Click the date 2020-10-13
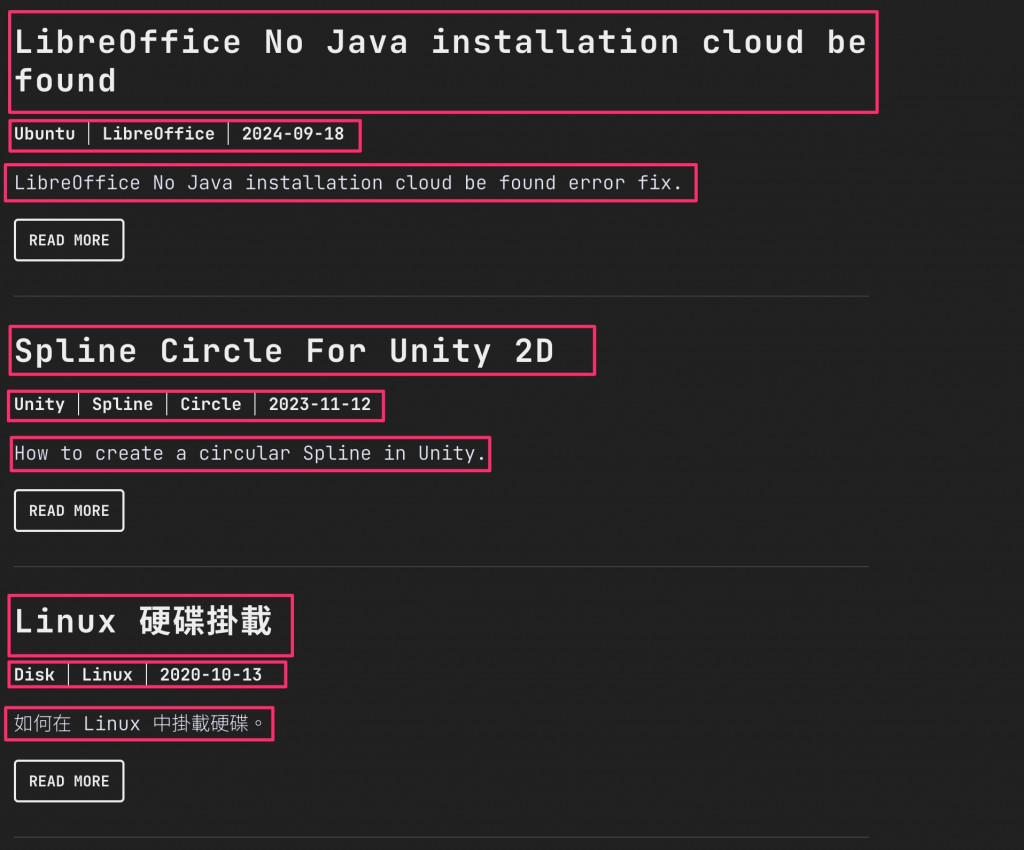Image resolution: width=1024 pixels, height=850 pixels. point(210,674)
